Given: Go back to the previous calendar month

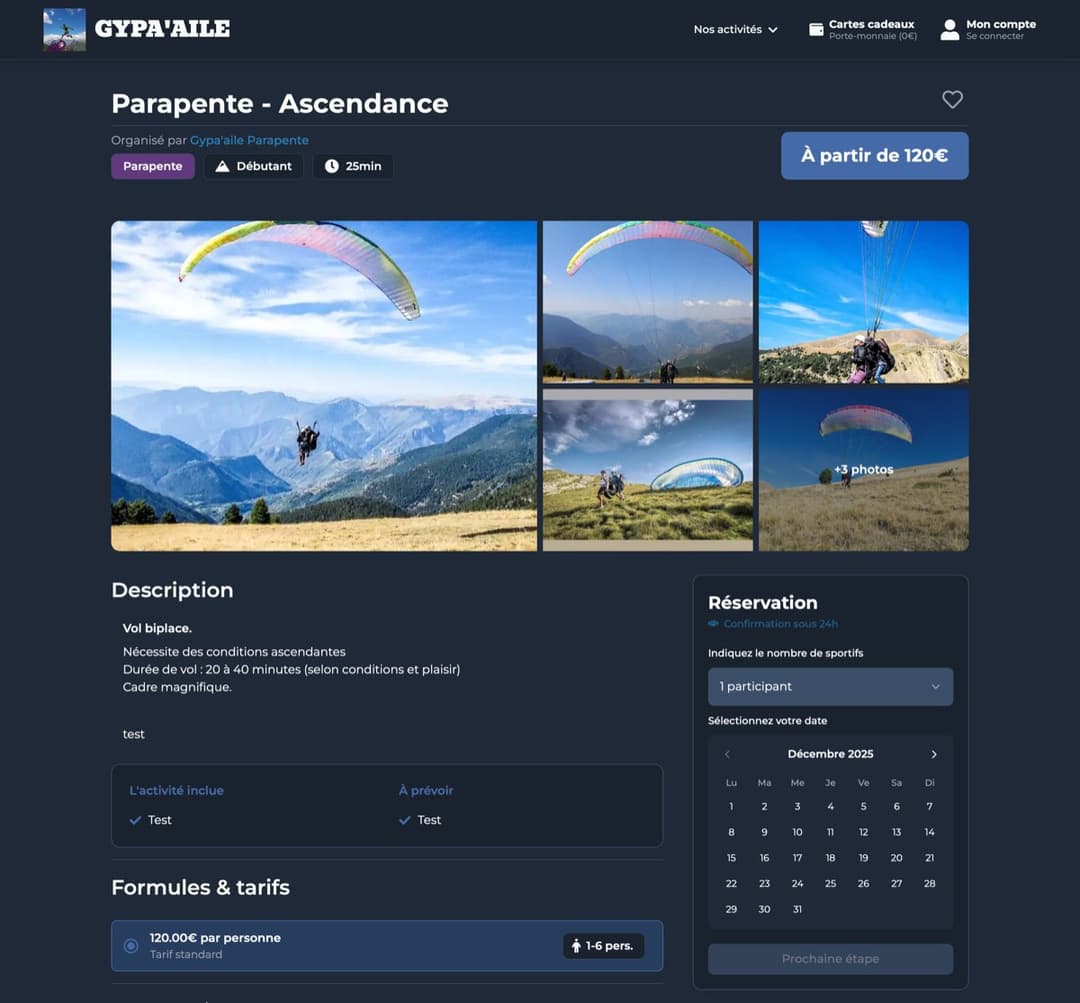Looking at the screenshot, I should pos(727,754).
